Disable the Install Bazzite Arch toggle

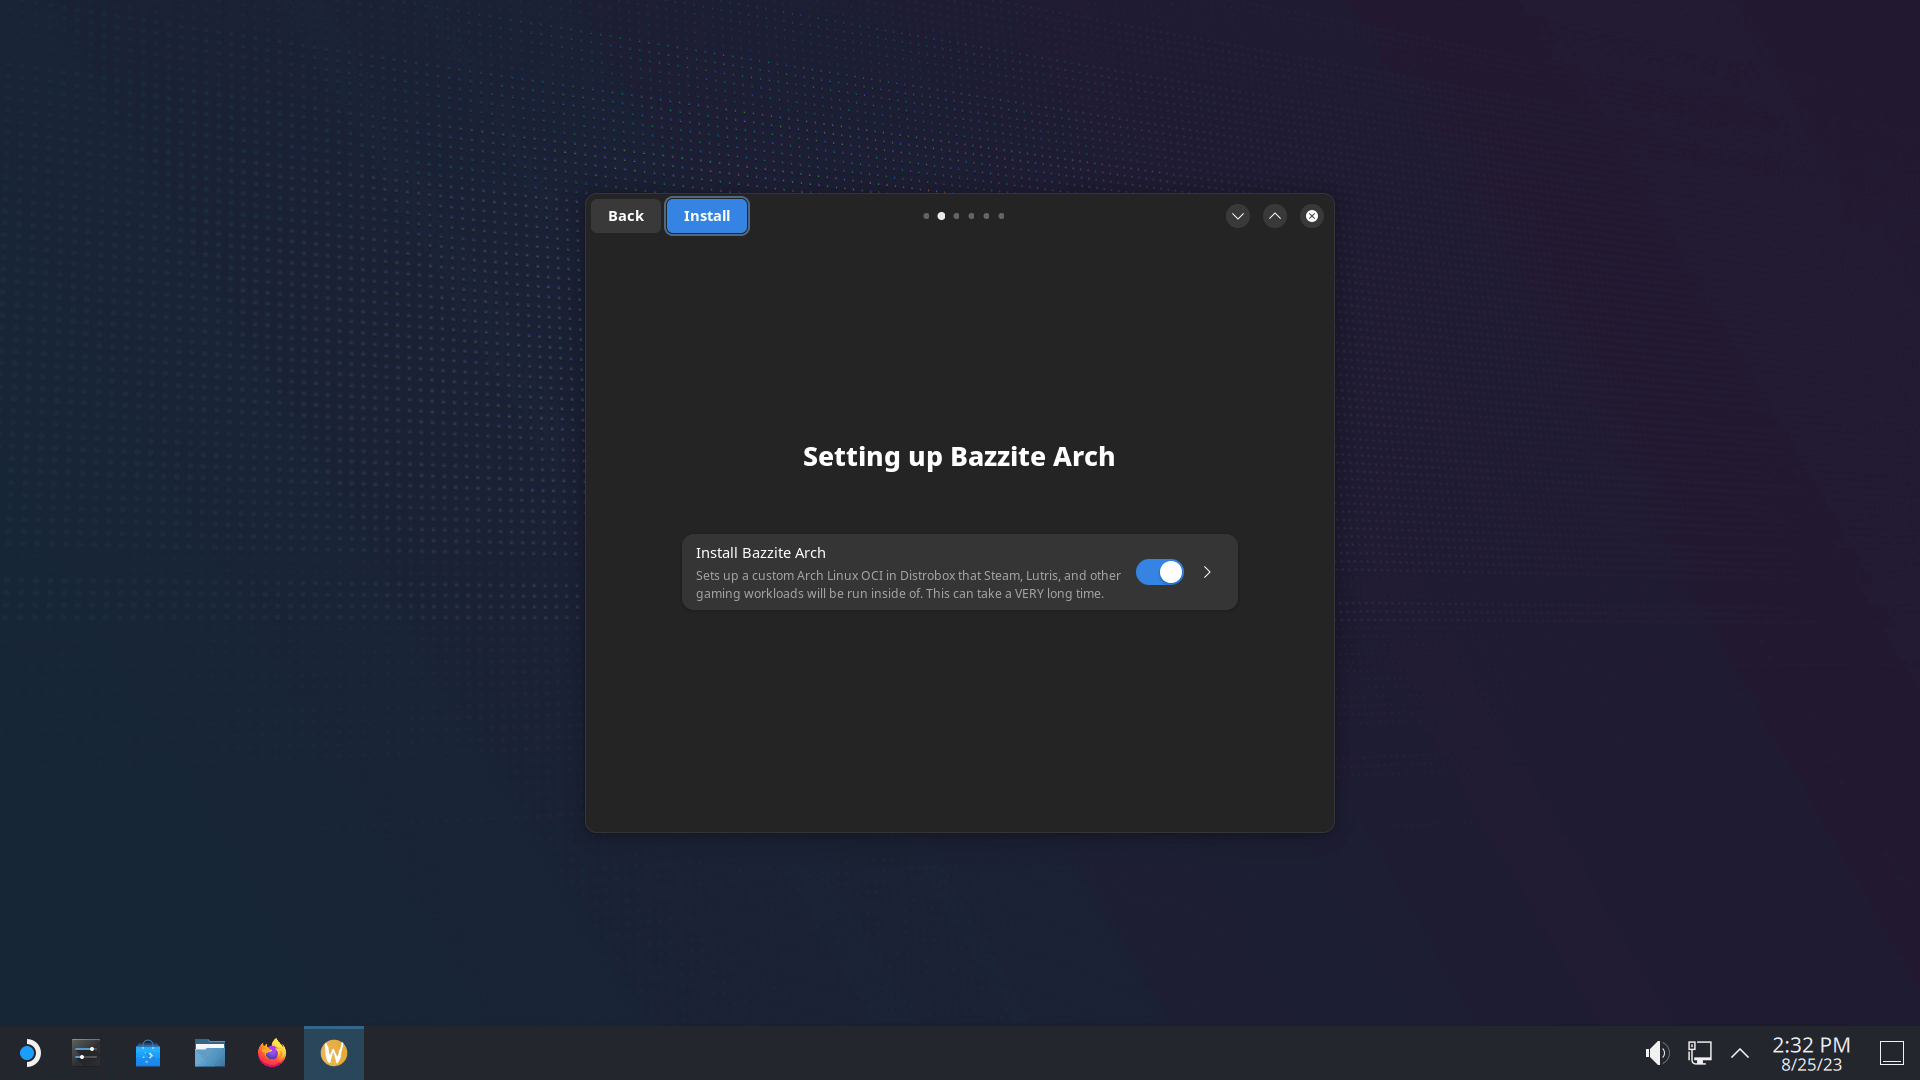[x=1159, y=572]
